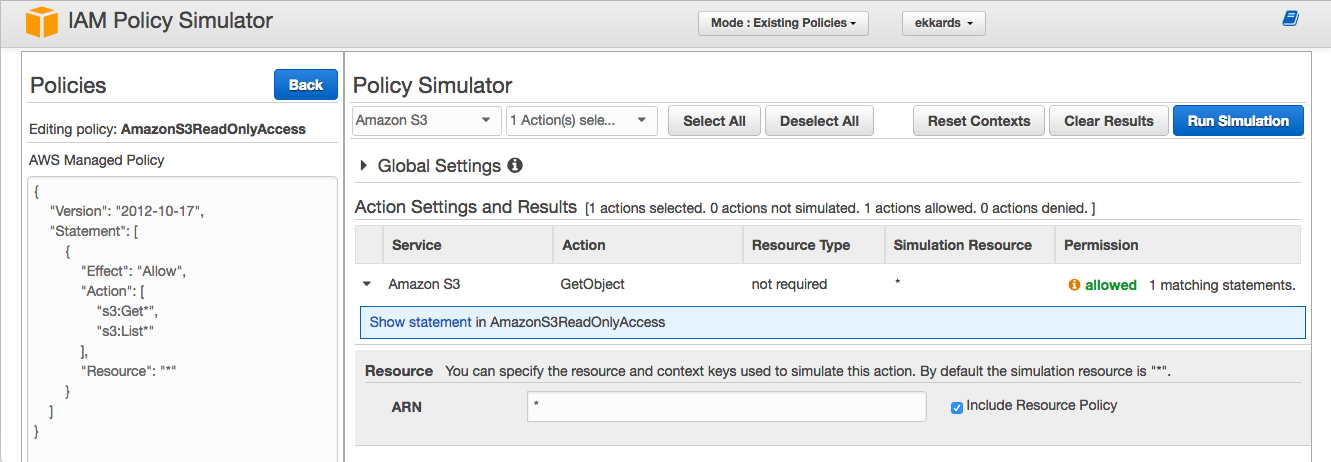
Task: Open the documentation book icon
Action: (1290, 19)
